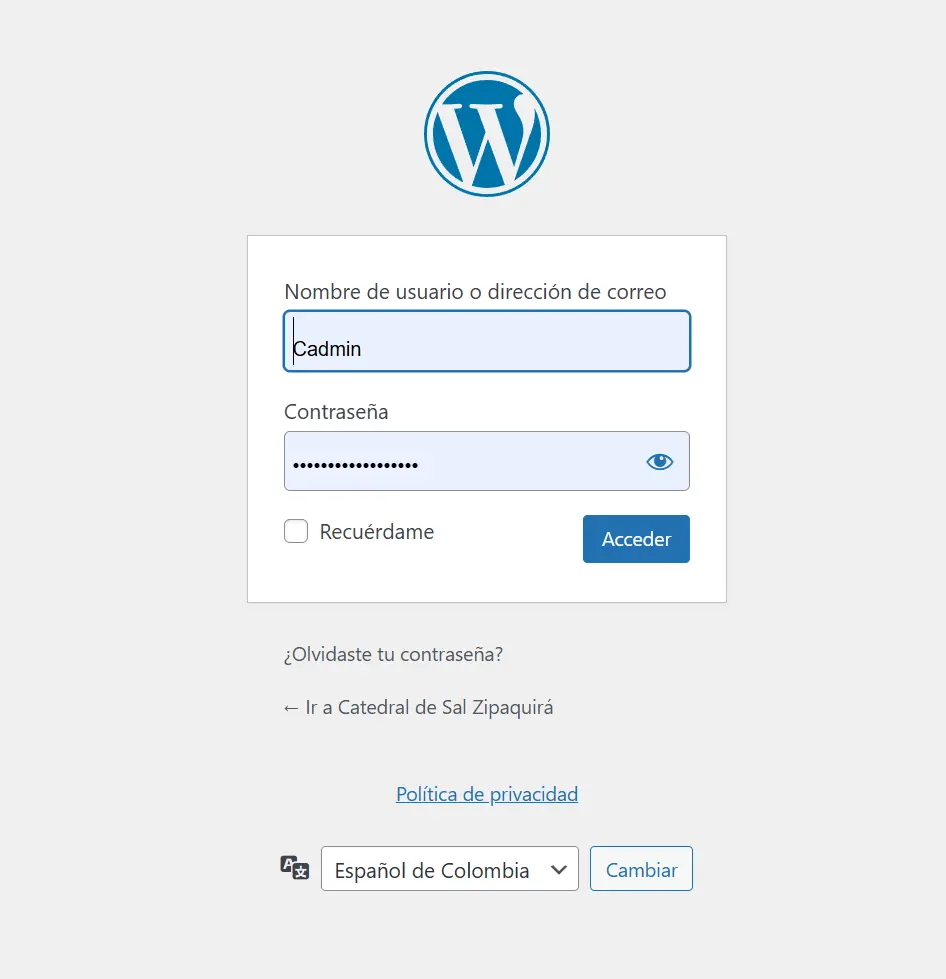Click the left arrow before Ir a Catedral
Viewport: 946px width, 979px height.
point(290,708)
